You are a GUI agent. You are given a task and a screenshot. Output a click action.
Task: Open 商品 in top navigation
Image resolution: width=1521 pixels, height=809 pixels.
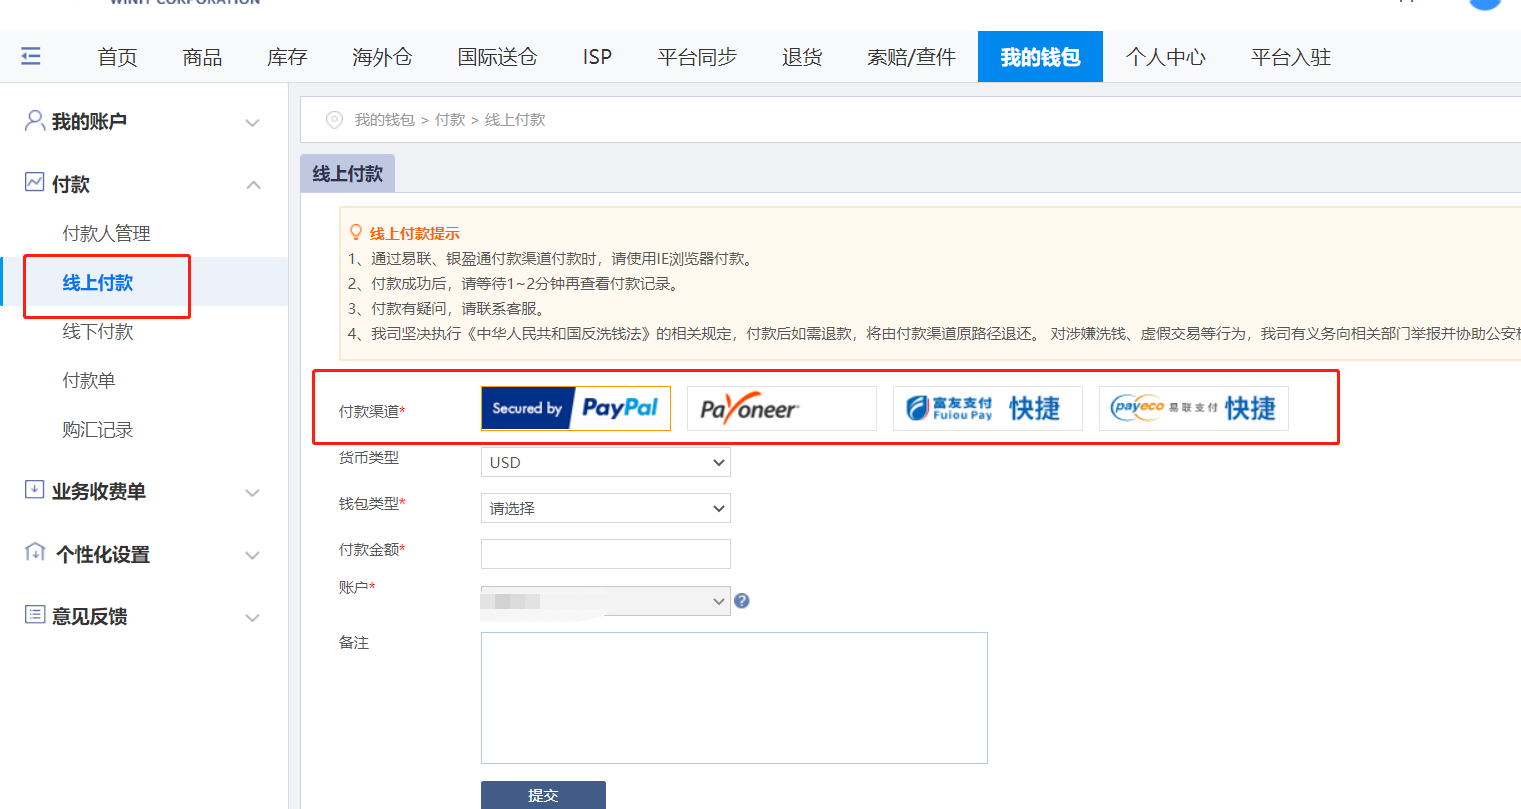click(202, 57)
